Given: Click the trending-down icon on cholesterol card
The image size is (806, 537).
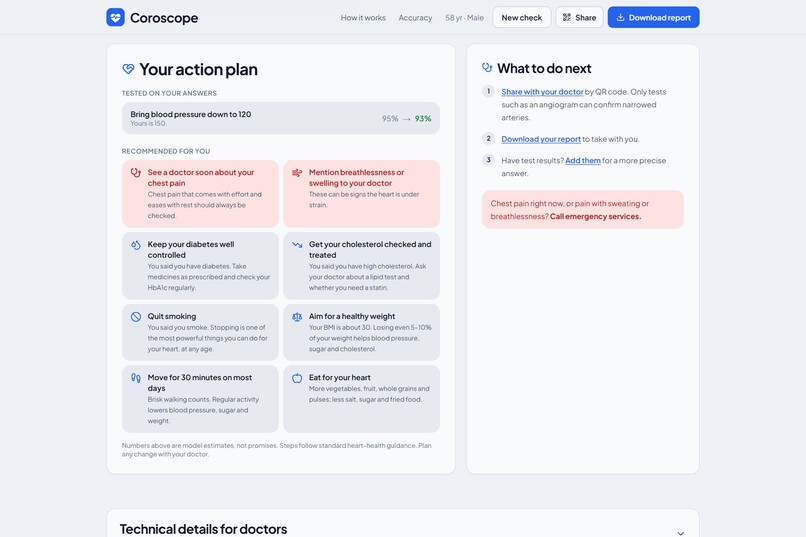Looking at the screenshot, I should [297, 245].
